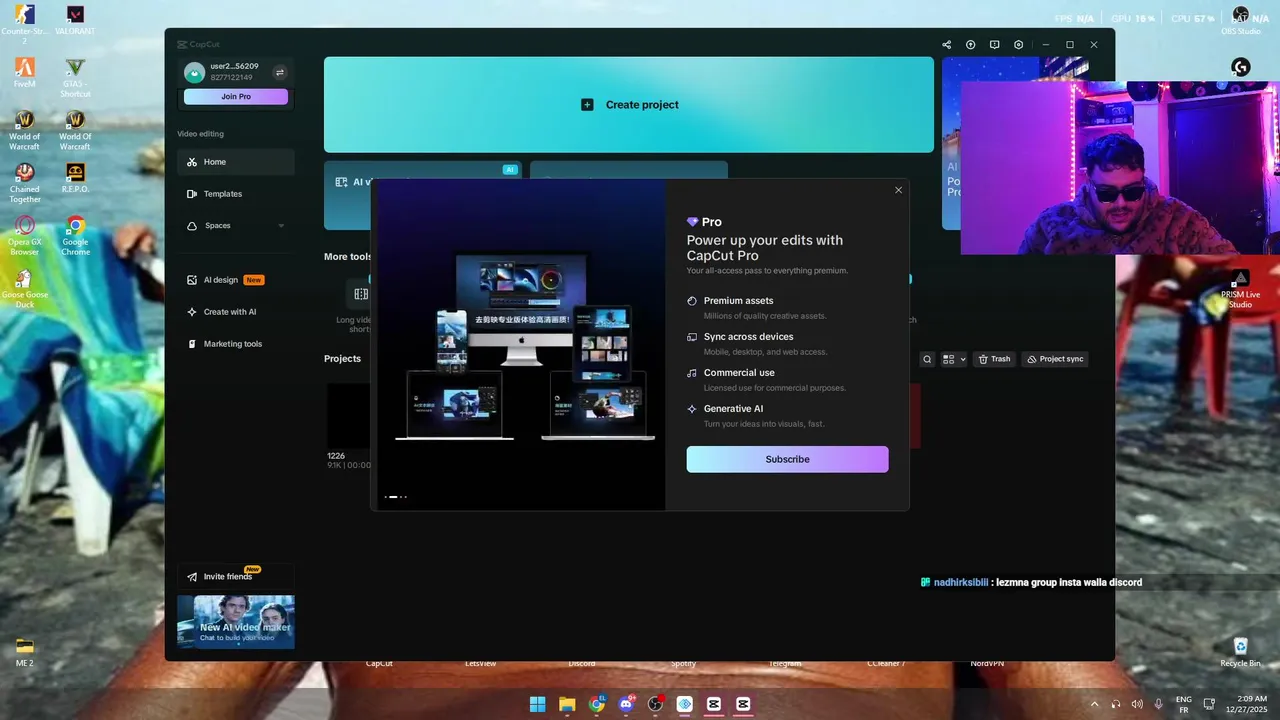Click the volume speaker icon in tray
This screenshot has width=1280, height=720.
(x=1137, y=704)
